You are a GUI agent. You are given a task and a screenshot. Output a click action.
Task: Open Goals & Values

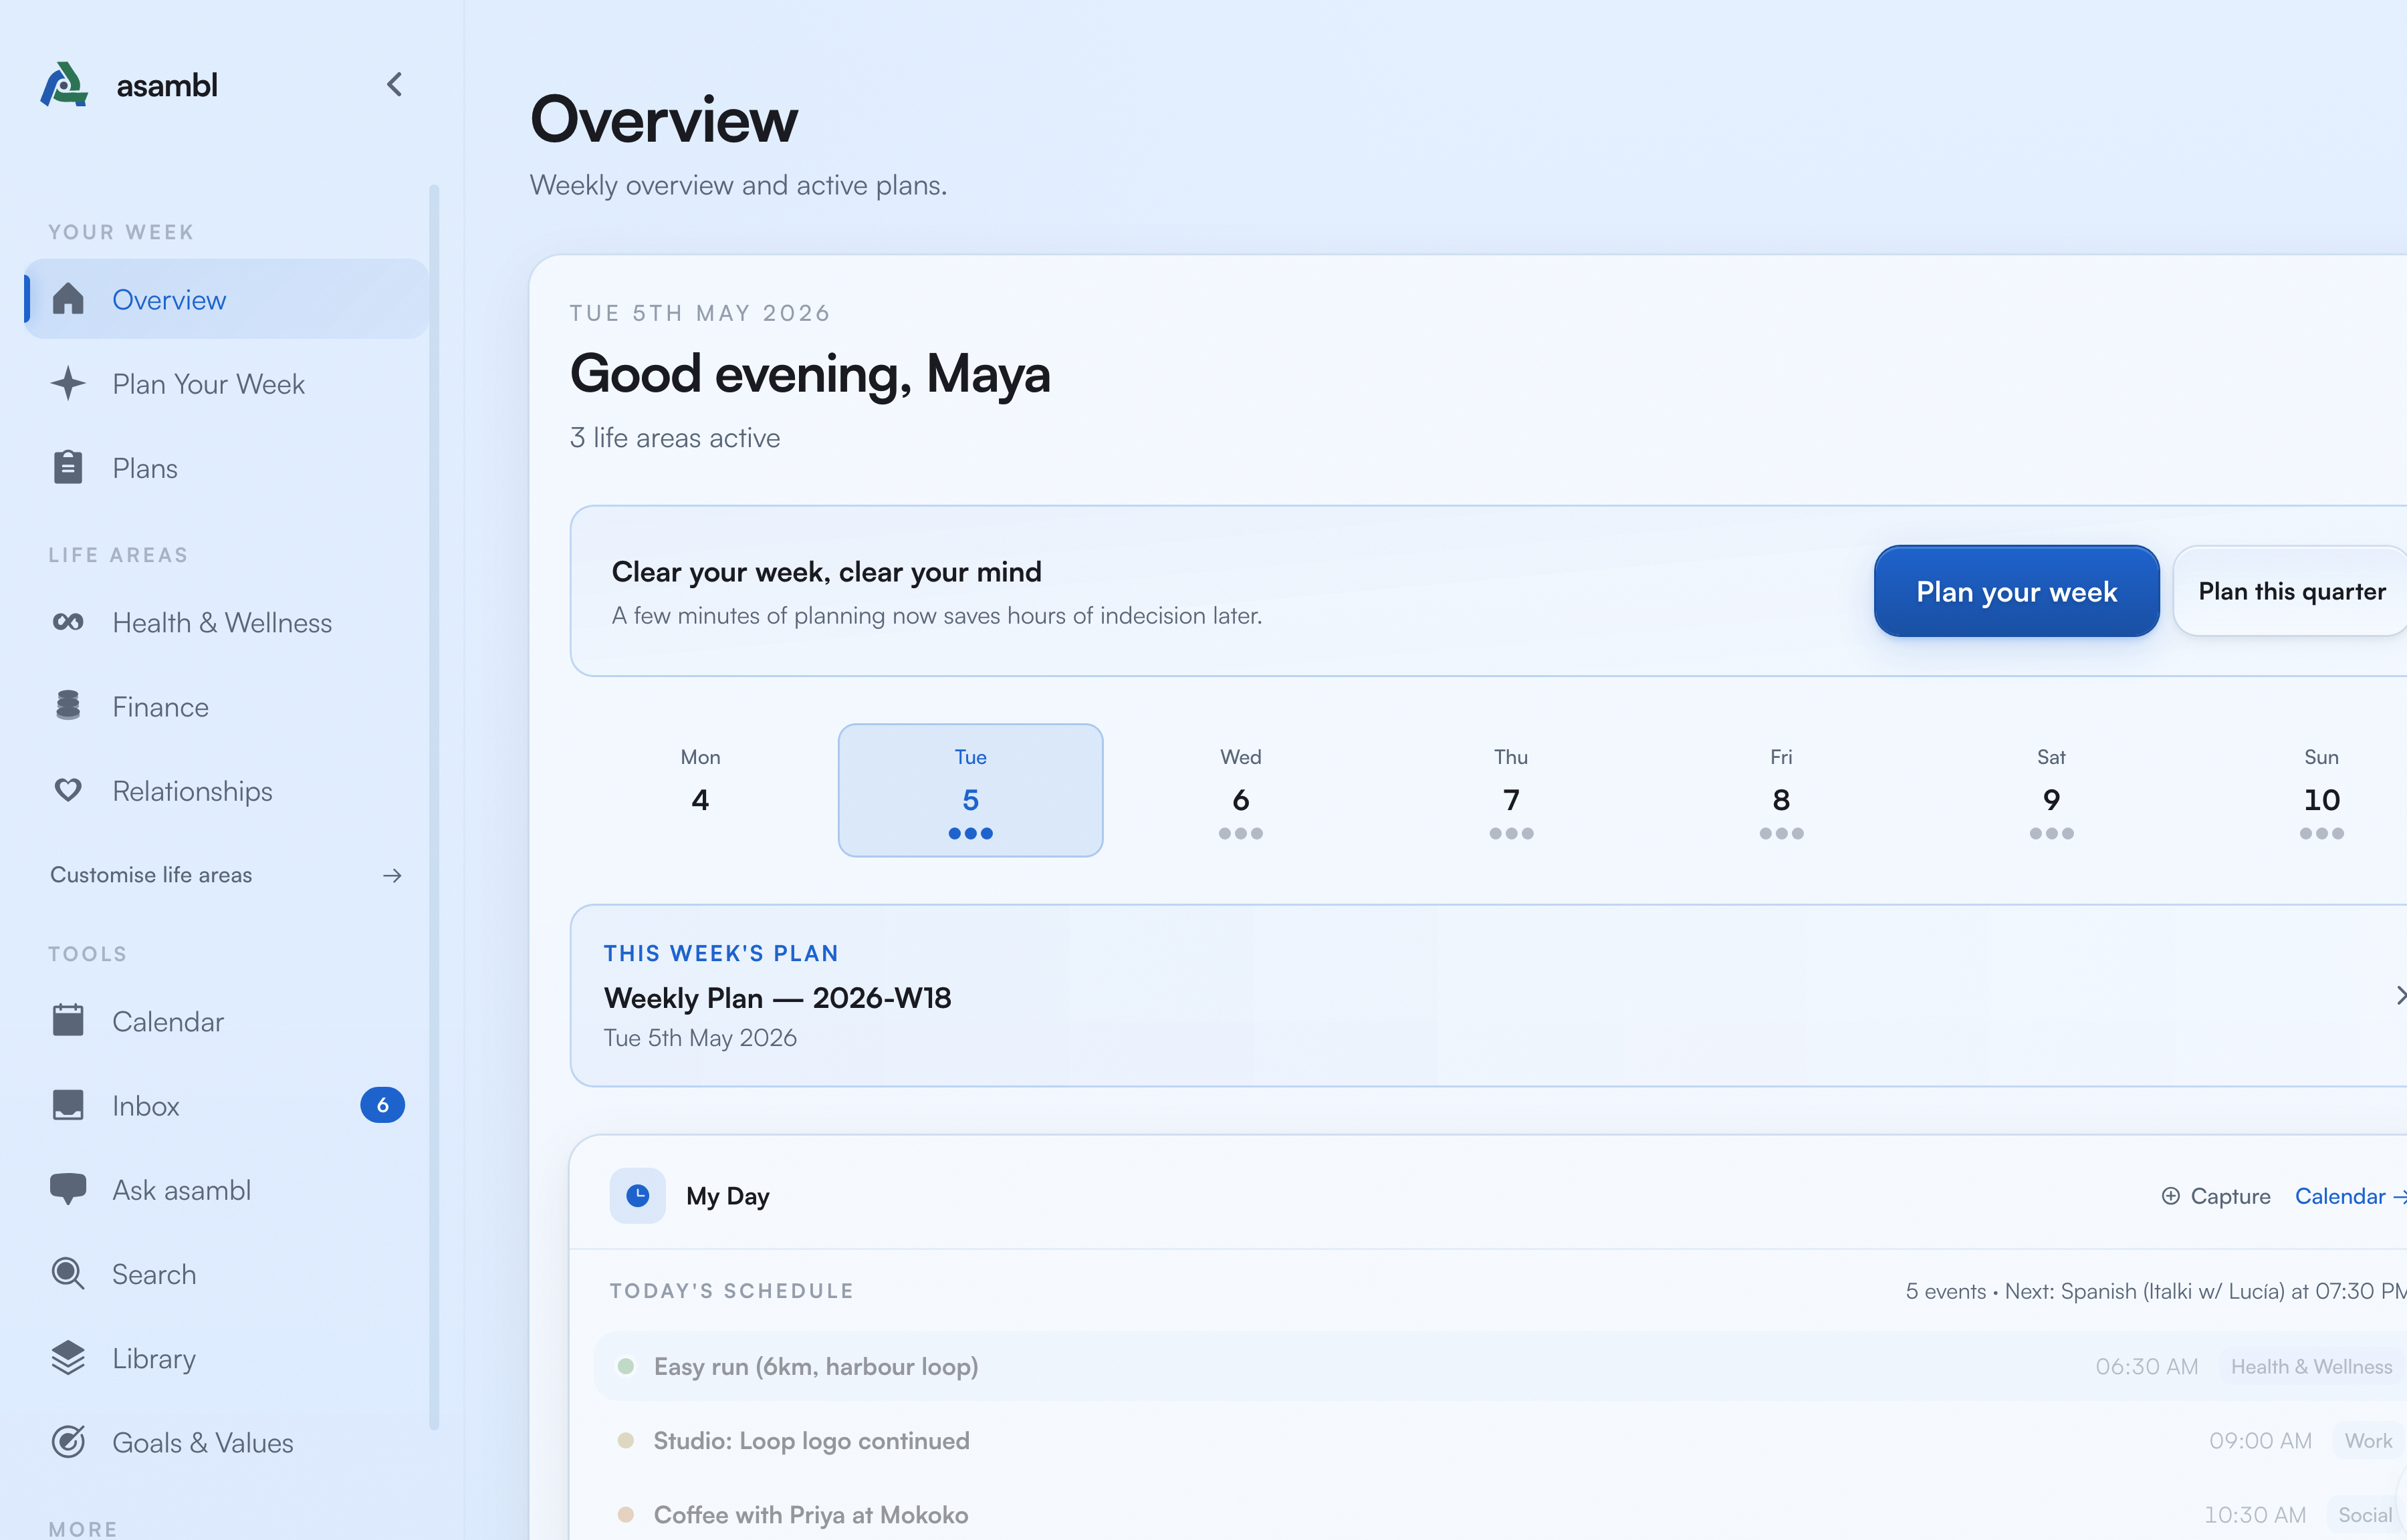coord(227,1441)
